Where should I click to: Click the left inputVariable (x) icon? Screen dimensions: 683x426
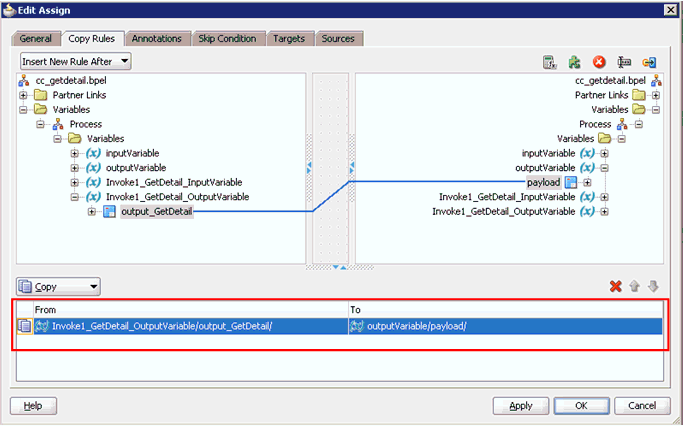[93, 153]
